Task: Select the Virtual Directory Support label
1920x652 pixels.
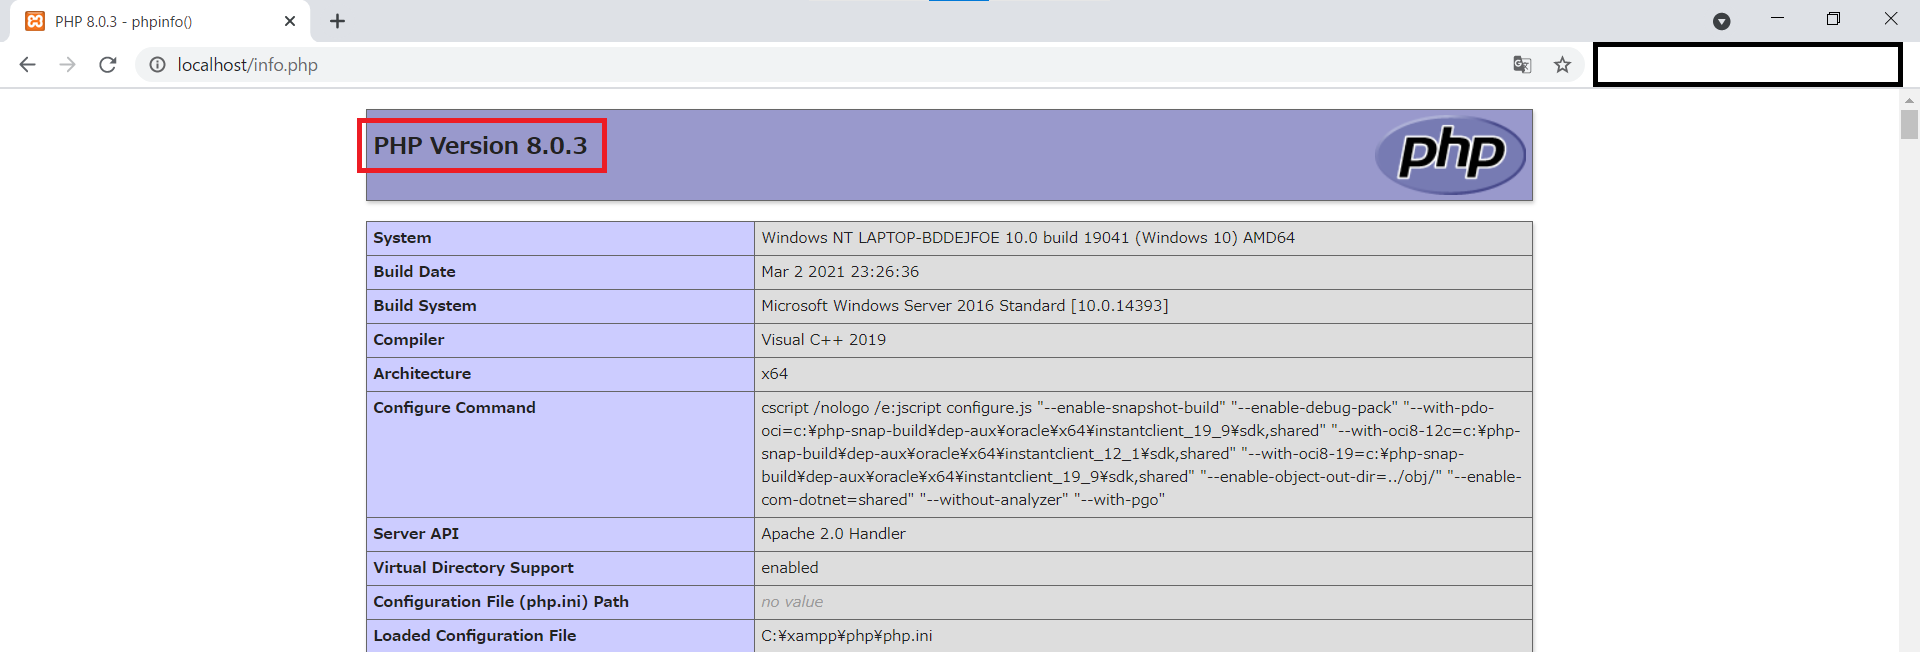Action: click(473, 568)
